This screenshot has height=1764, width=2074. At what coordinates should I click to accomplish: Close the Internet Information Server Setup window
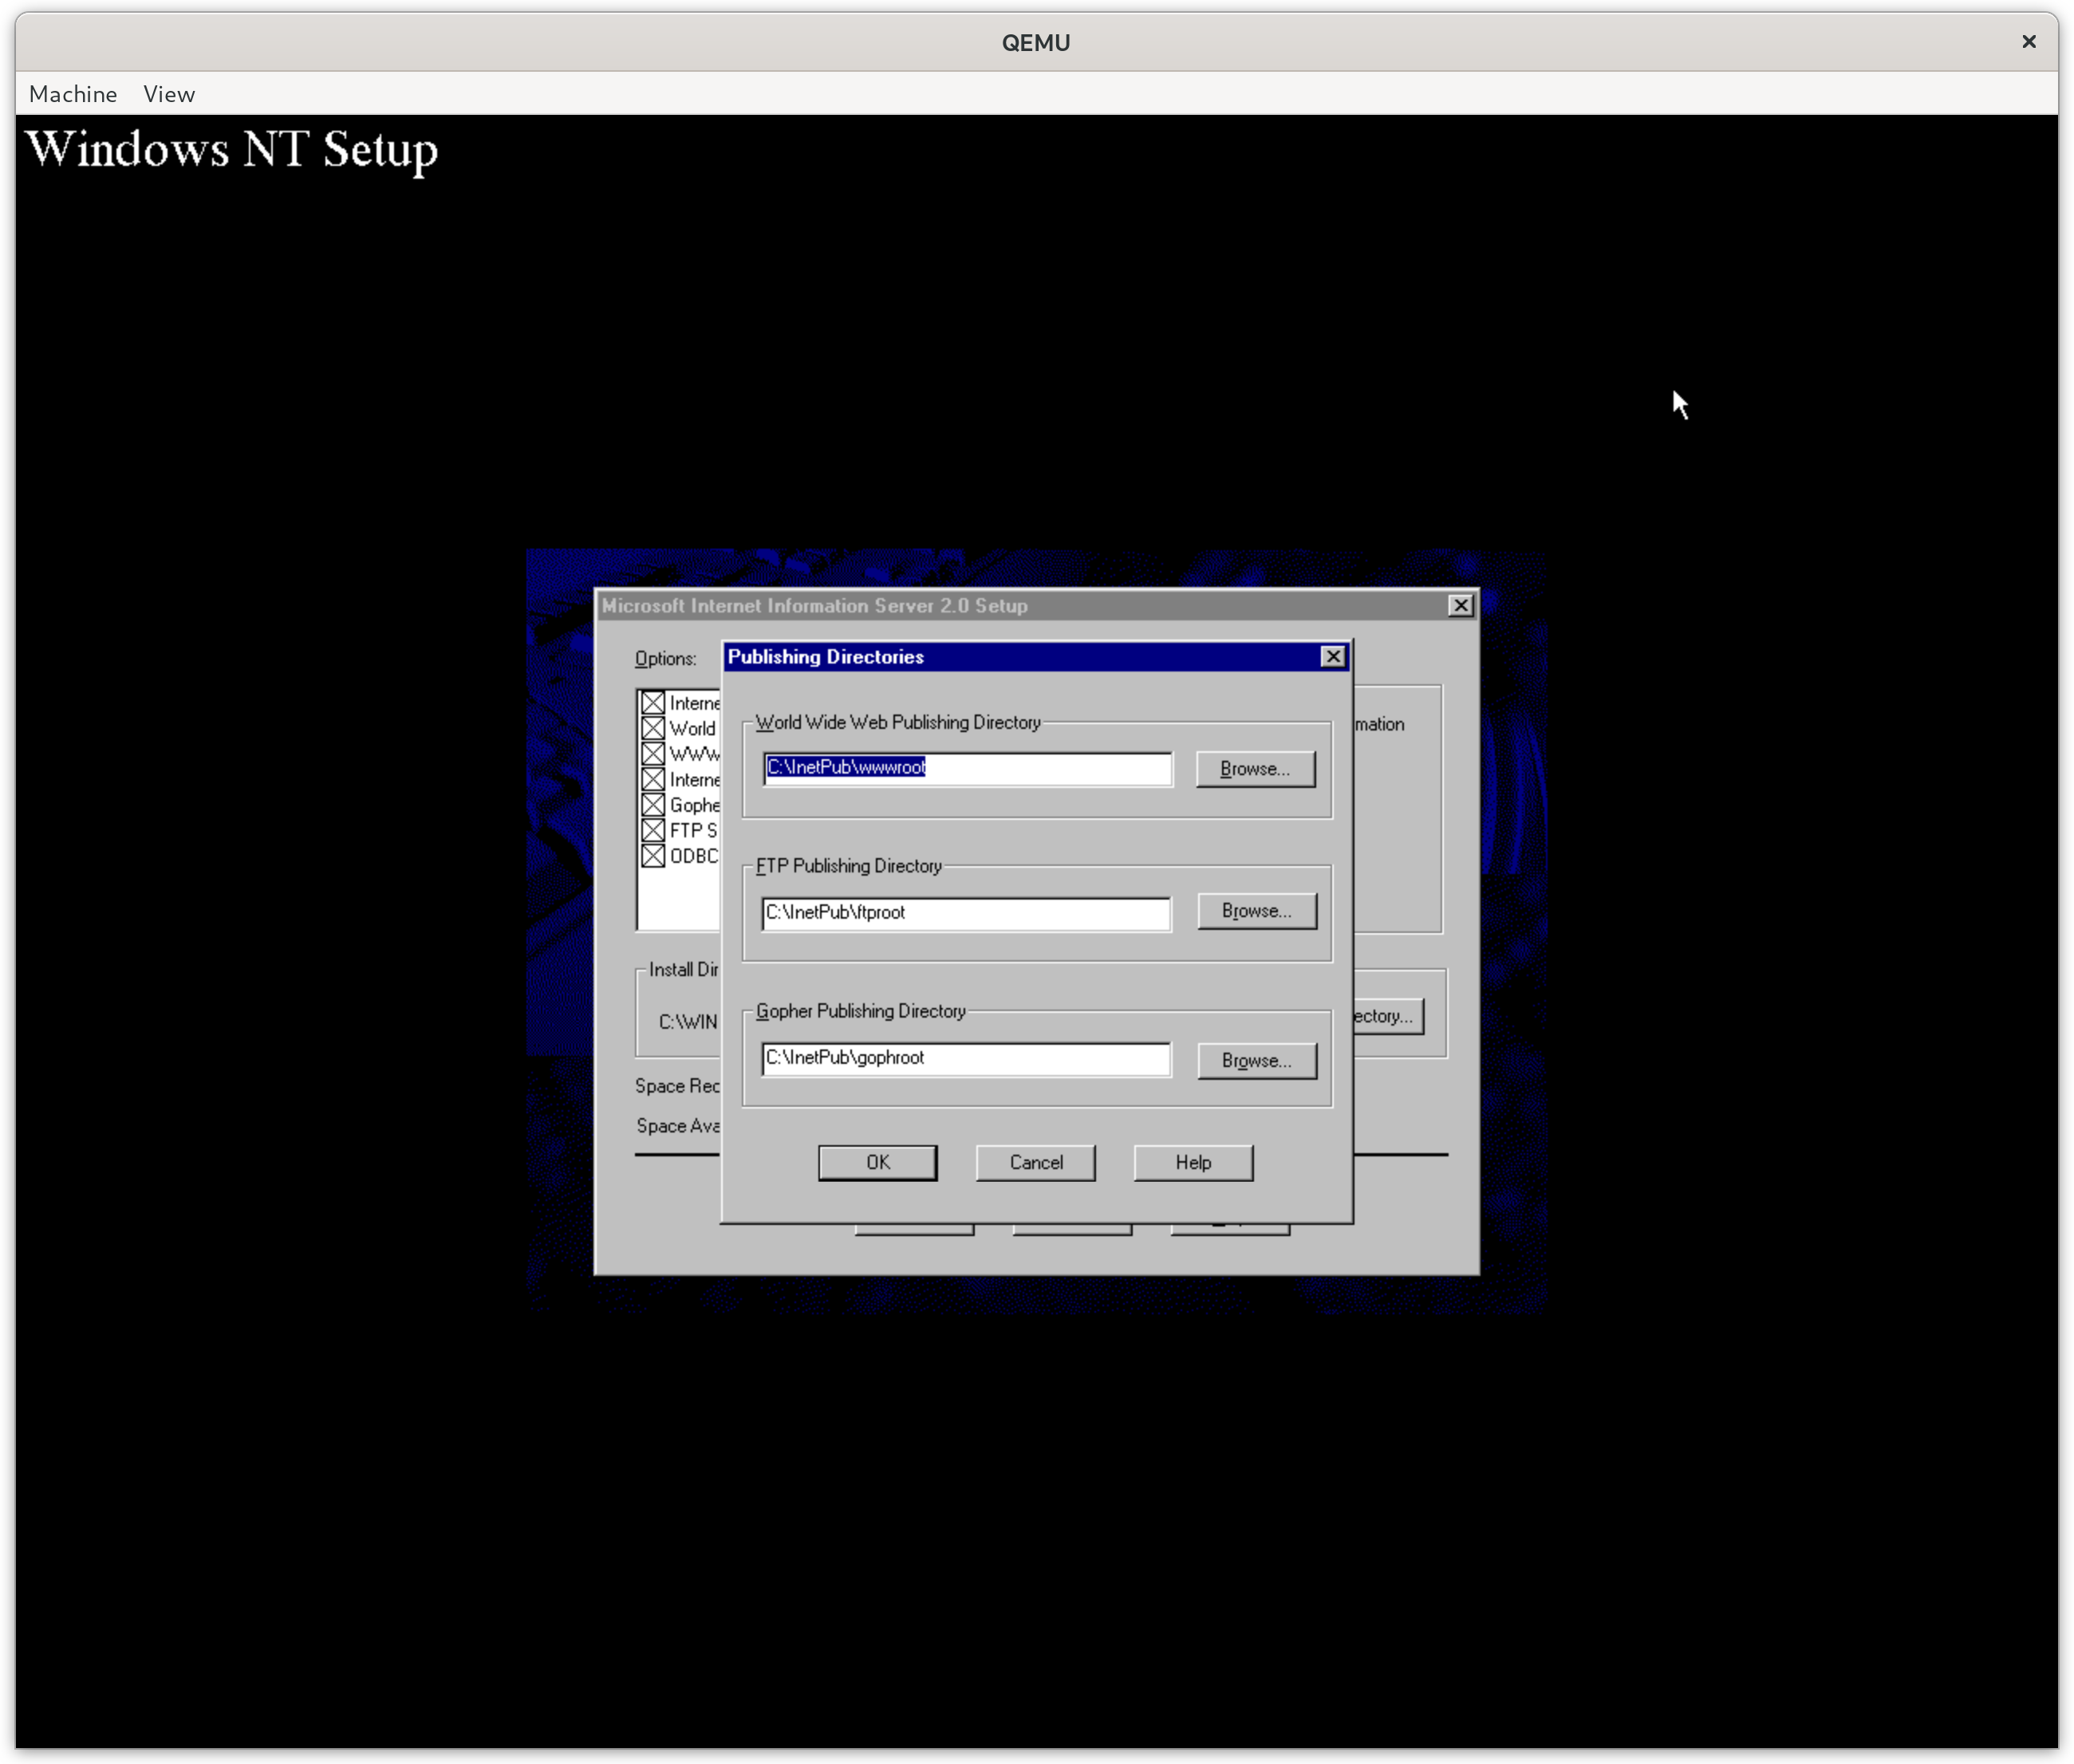click(x=1460, y=605)
